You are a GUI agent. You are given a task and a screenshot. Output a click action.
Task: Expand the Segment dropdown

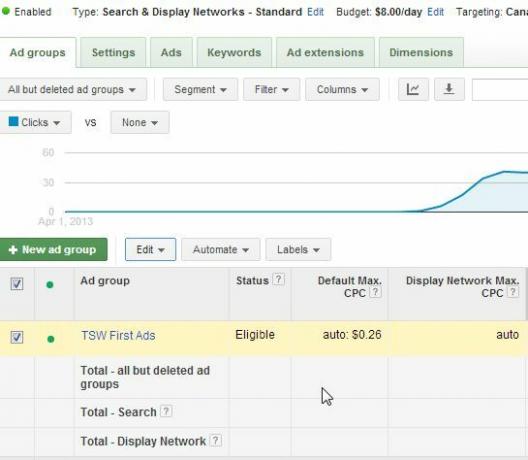coord(200,90)
